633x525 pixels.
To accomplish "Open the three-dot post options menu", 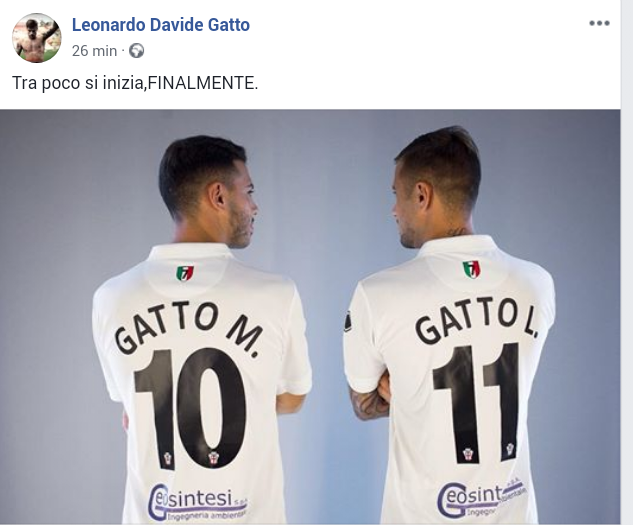I will (x=599, y=23).
